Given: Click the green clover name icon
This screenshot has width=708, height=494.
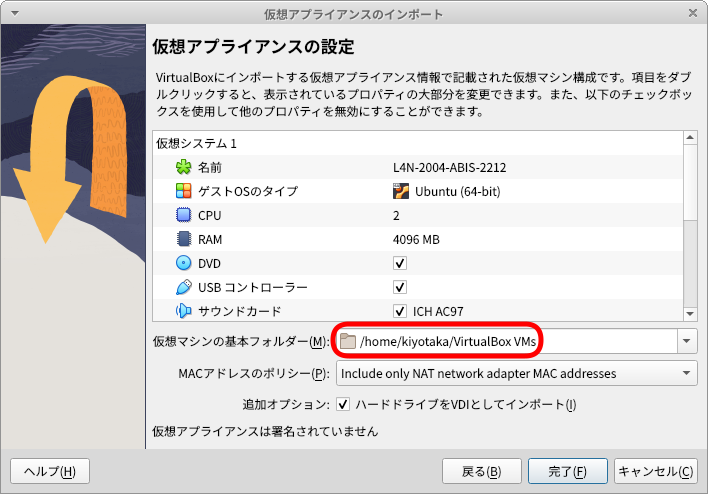Looking at the screenshot, I should click(x=183, y=167).
